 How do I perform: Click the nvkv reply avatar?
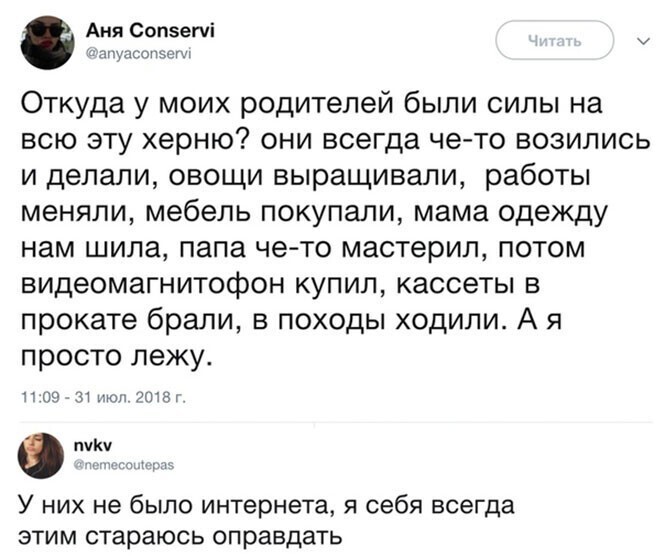pos(46,455)
